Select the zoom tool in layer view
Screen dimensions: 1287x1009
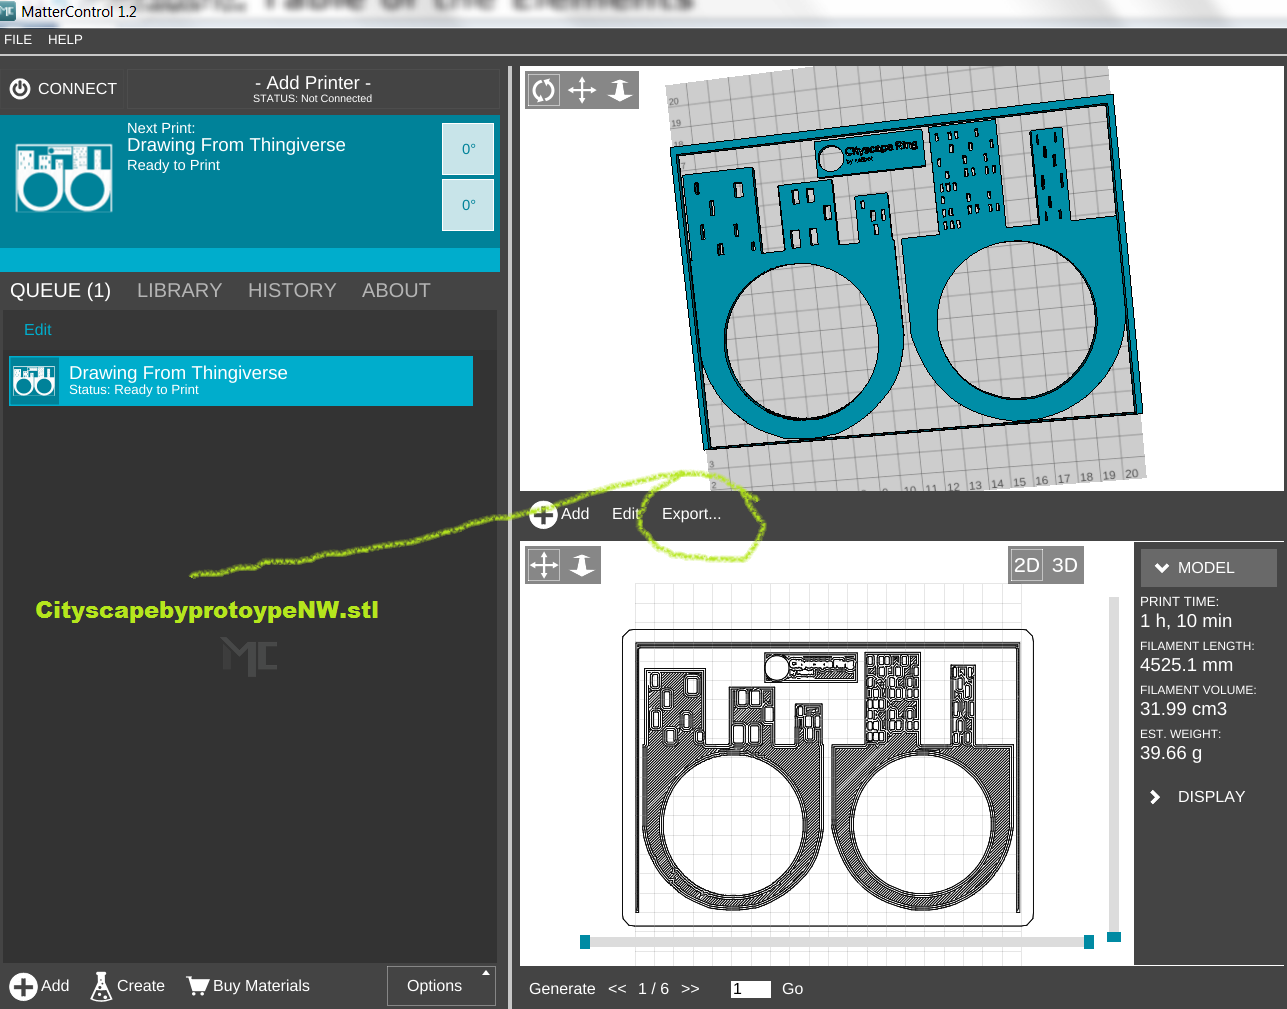point(582,565)
